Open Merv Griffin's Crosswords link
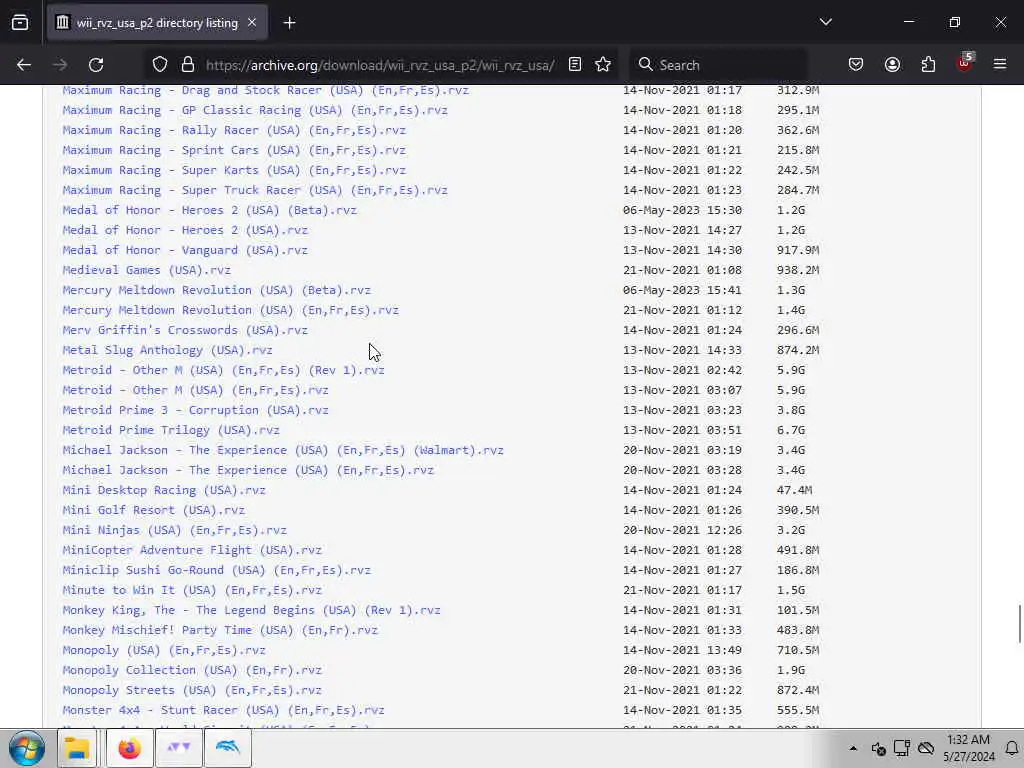1024x768 pixels. (185, 330)
